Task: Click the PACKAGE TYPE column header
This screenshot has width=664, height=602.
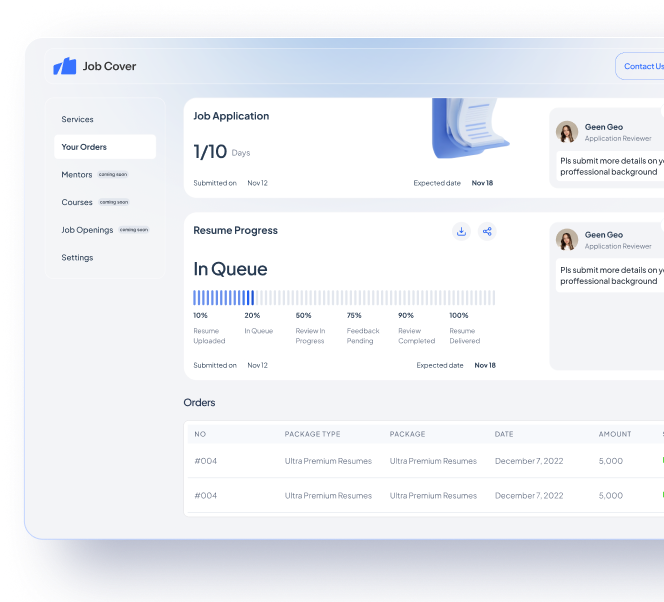Action: coord(312,434)
